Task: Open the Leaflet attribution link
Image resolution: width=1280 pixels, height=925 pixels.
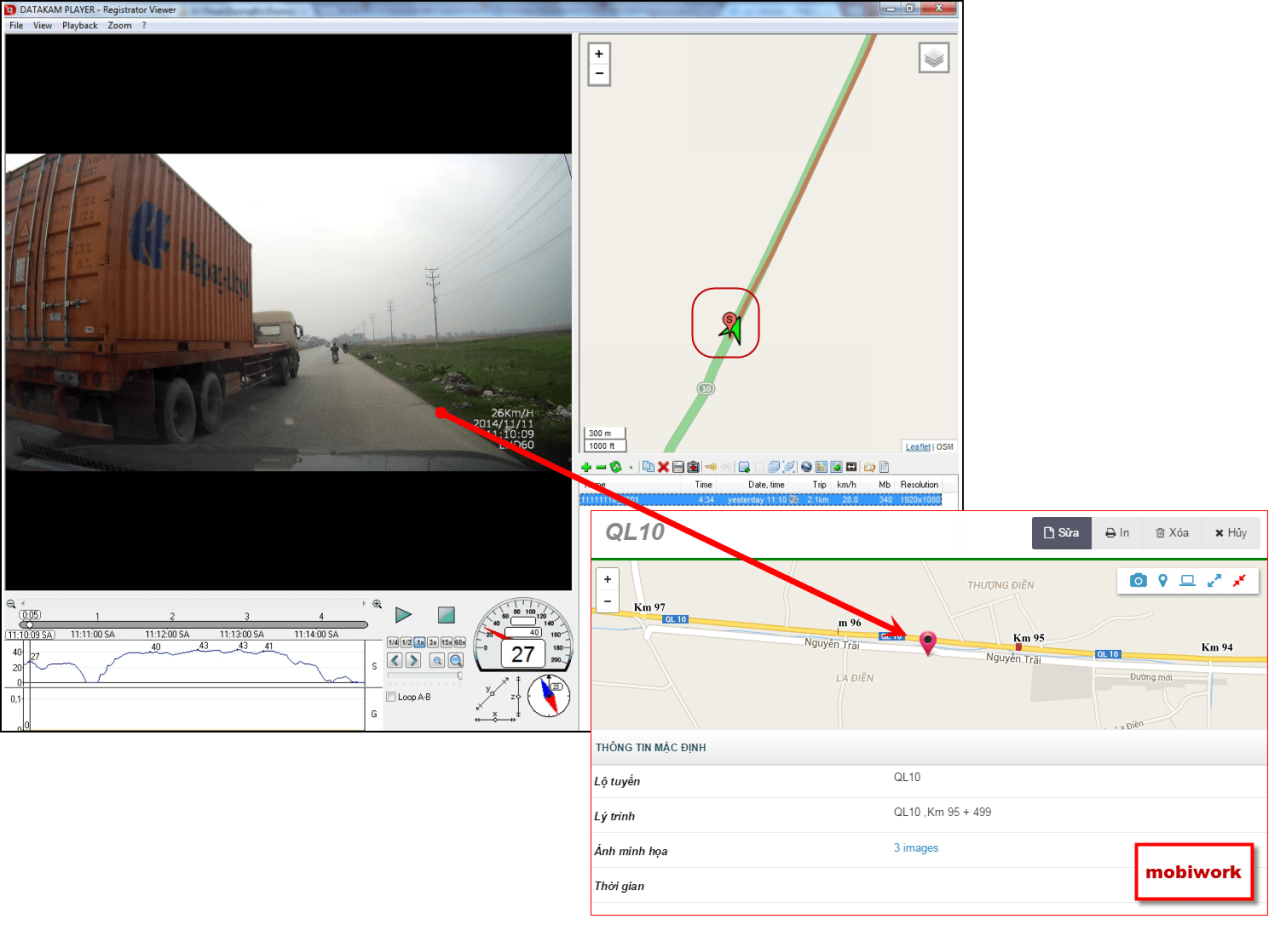Action: click(x=918, y=447)
